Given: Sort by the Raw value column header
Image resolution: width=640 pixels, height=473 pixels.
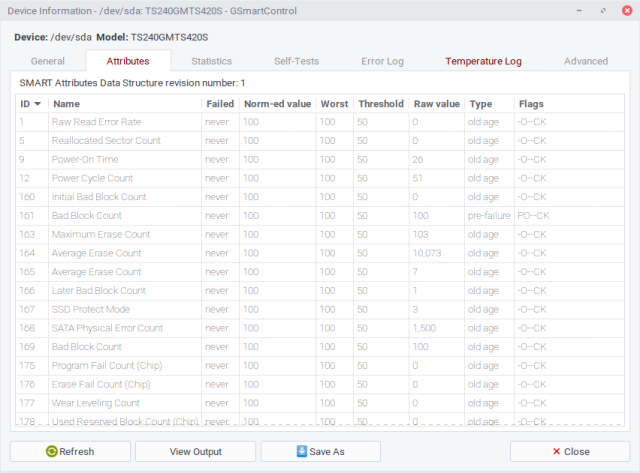Looking at the screenshot, I should pyautogui.click(x=435, y=104).
